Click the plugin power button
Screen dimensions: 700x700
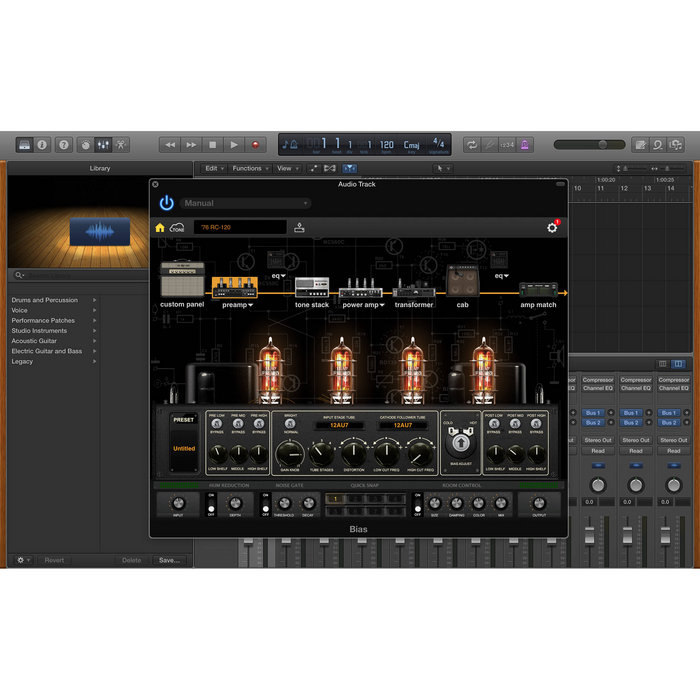[x=166, y=203]
